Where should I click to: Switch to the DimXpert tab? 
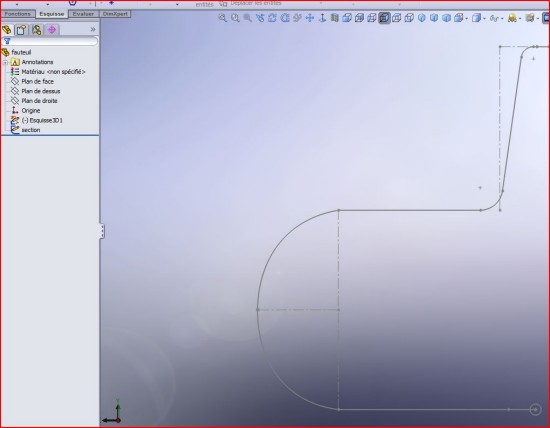click(115, 14)
